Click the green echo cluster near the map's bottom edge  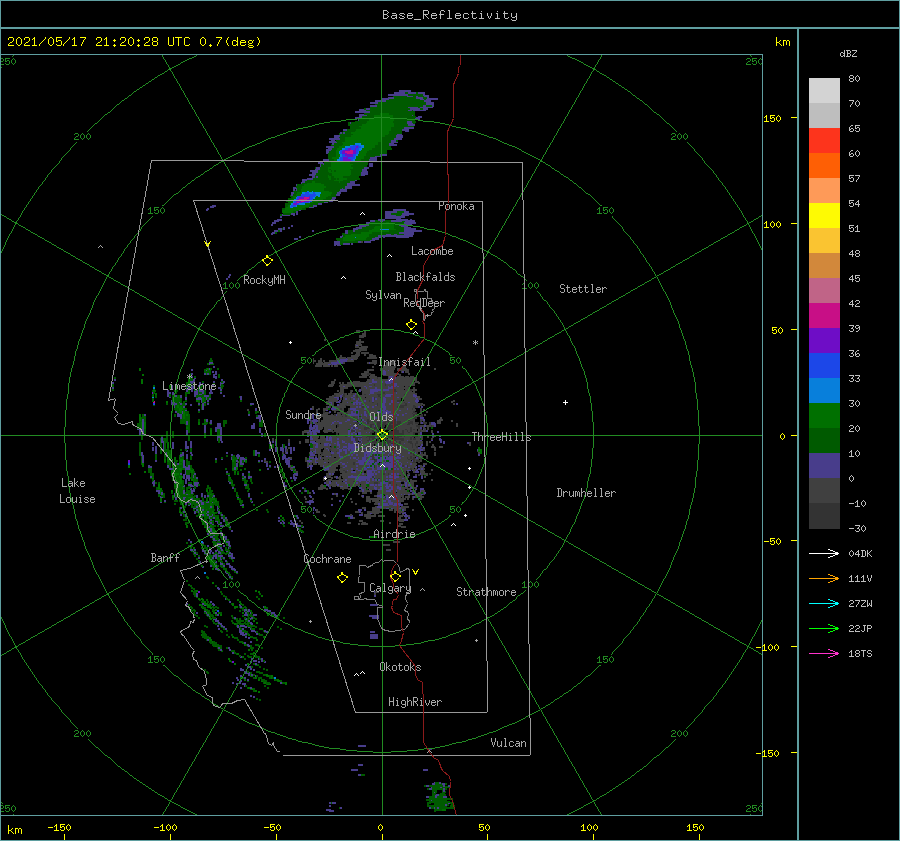[x=439, y=797]
